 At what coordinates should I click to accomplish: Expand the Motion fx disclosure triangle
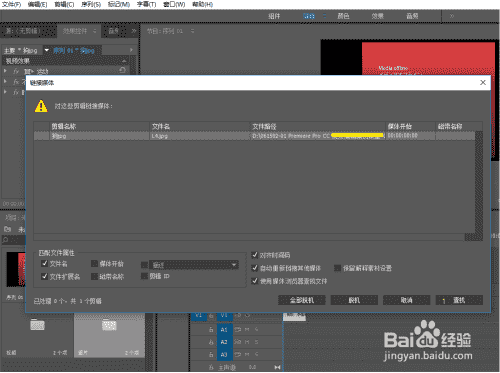[x=5, y=71]
